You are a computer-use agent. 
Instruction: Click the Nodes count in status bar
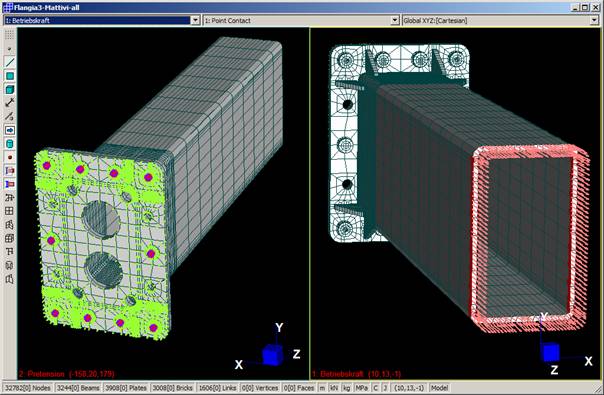tap(28, 388)
